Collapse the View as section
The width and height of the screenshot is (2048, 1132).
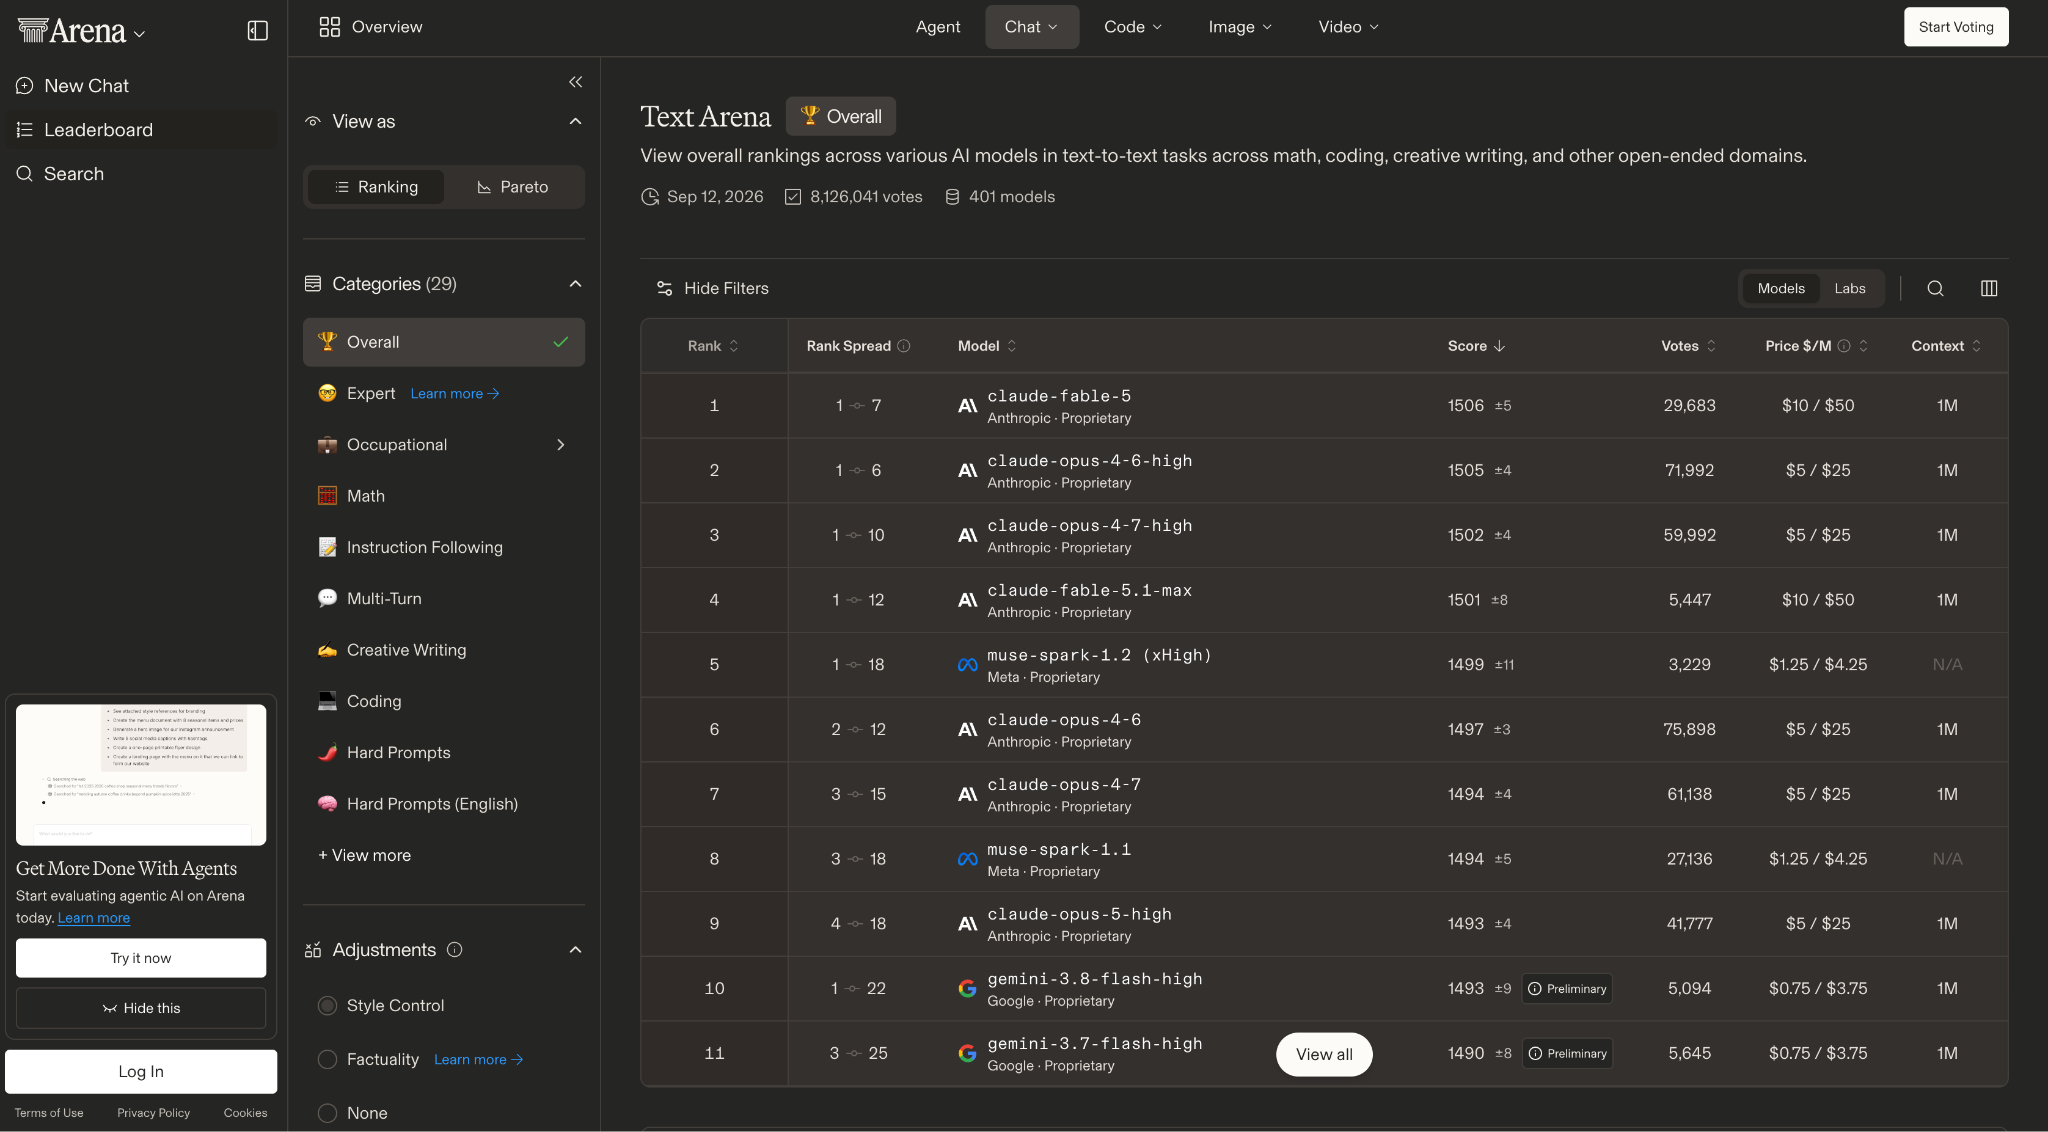click(x=575, y=122)
